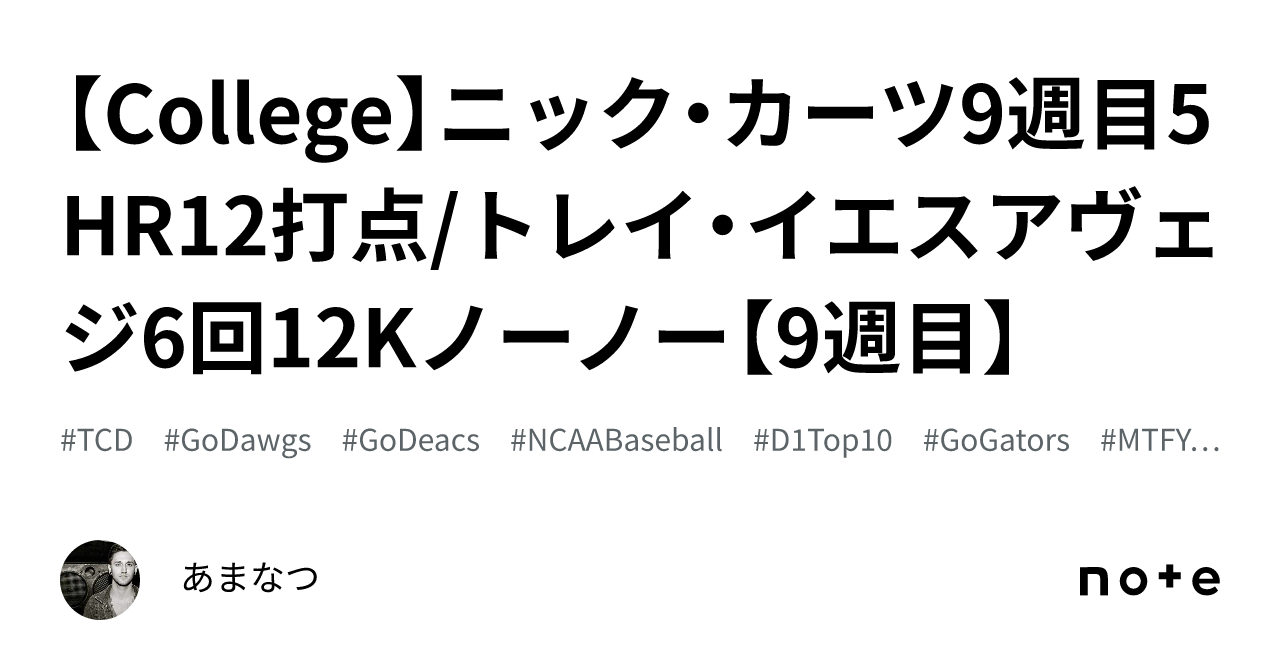Open author name あまなつ
This screenshot has width=1280, height=670.
250,578
